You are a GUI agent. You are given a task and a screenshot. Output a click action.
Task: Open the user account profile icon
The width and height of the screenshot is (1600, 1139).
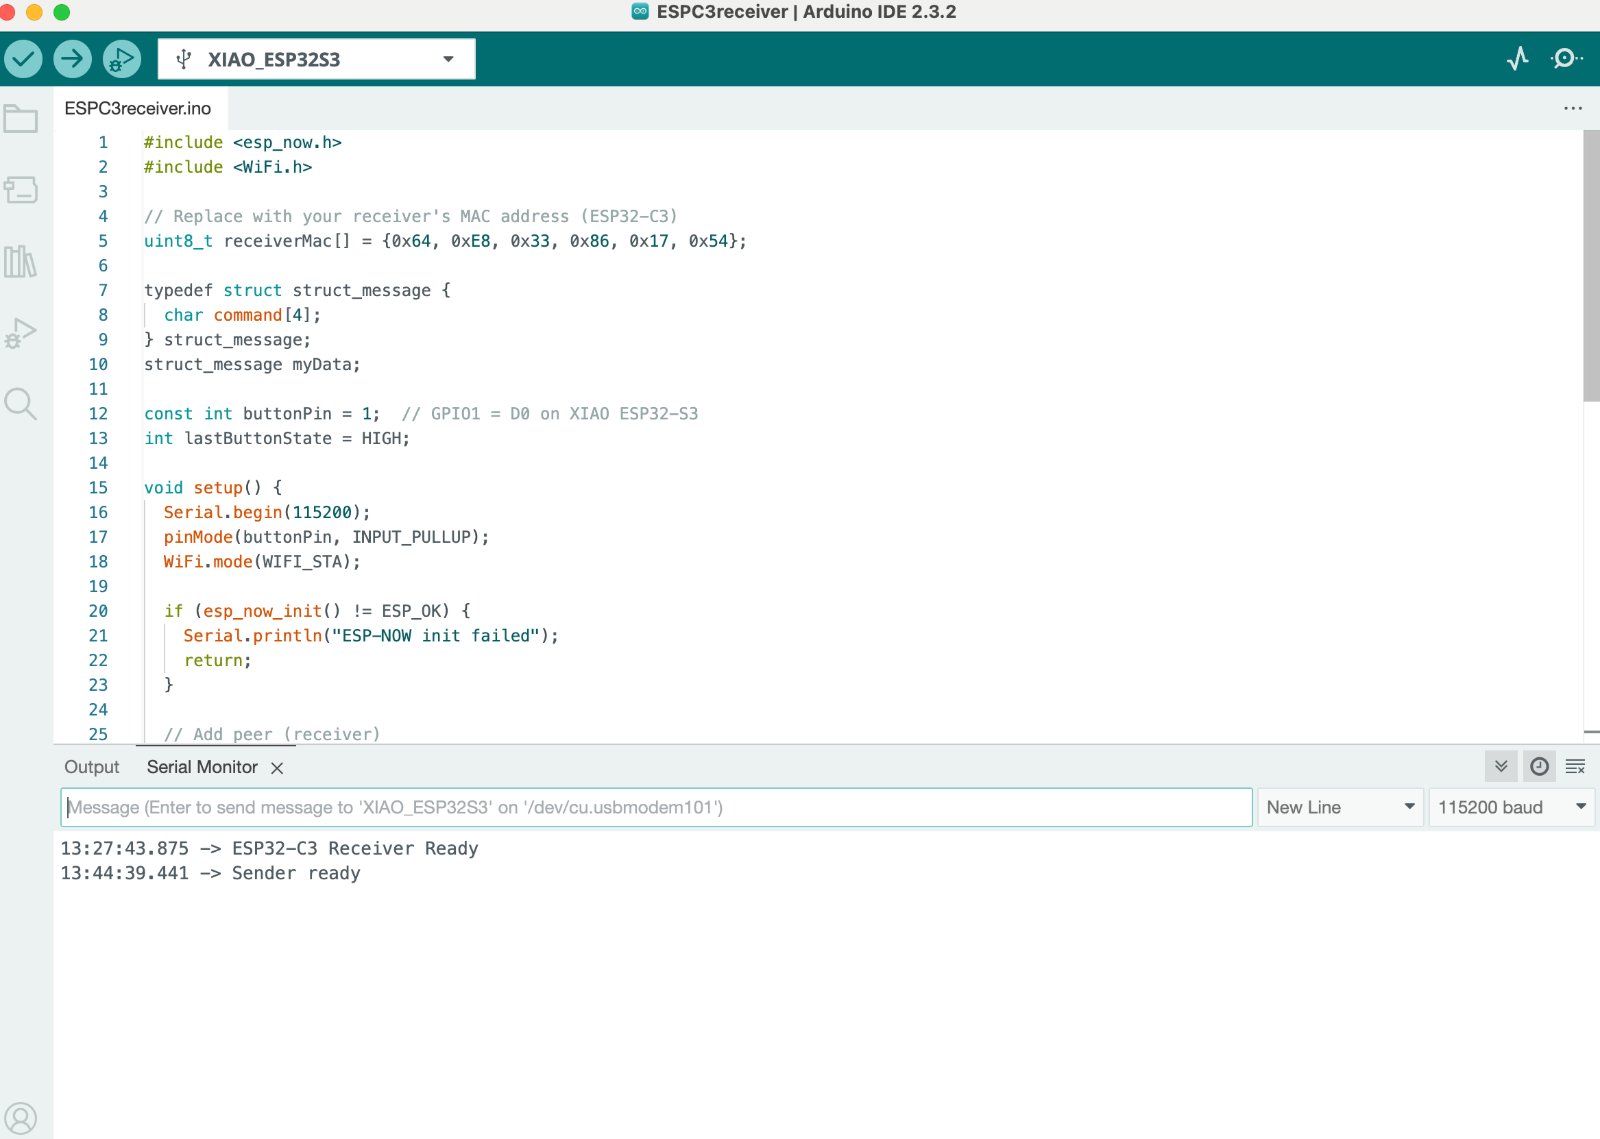coord(20,1118)
